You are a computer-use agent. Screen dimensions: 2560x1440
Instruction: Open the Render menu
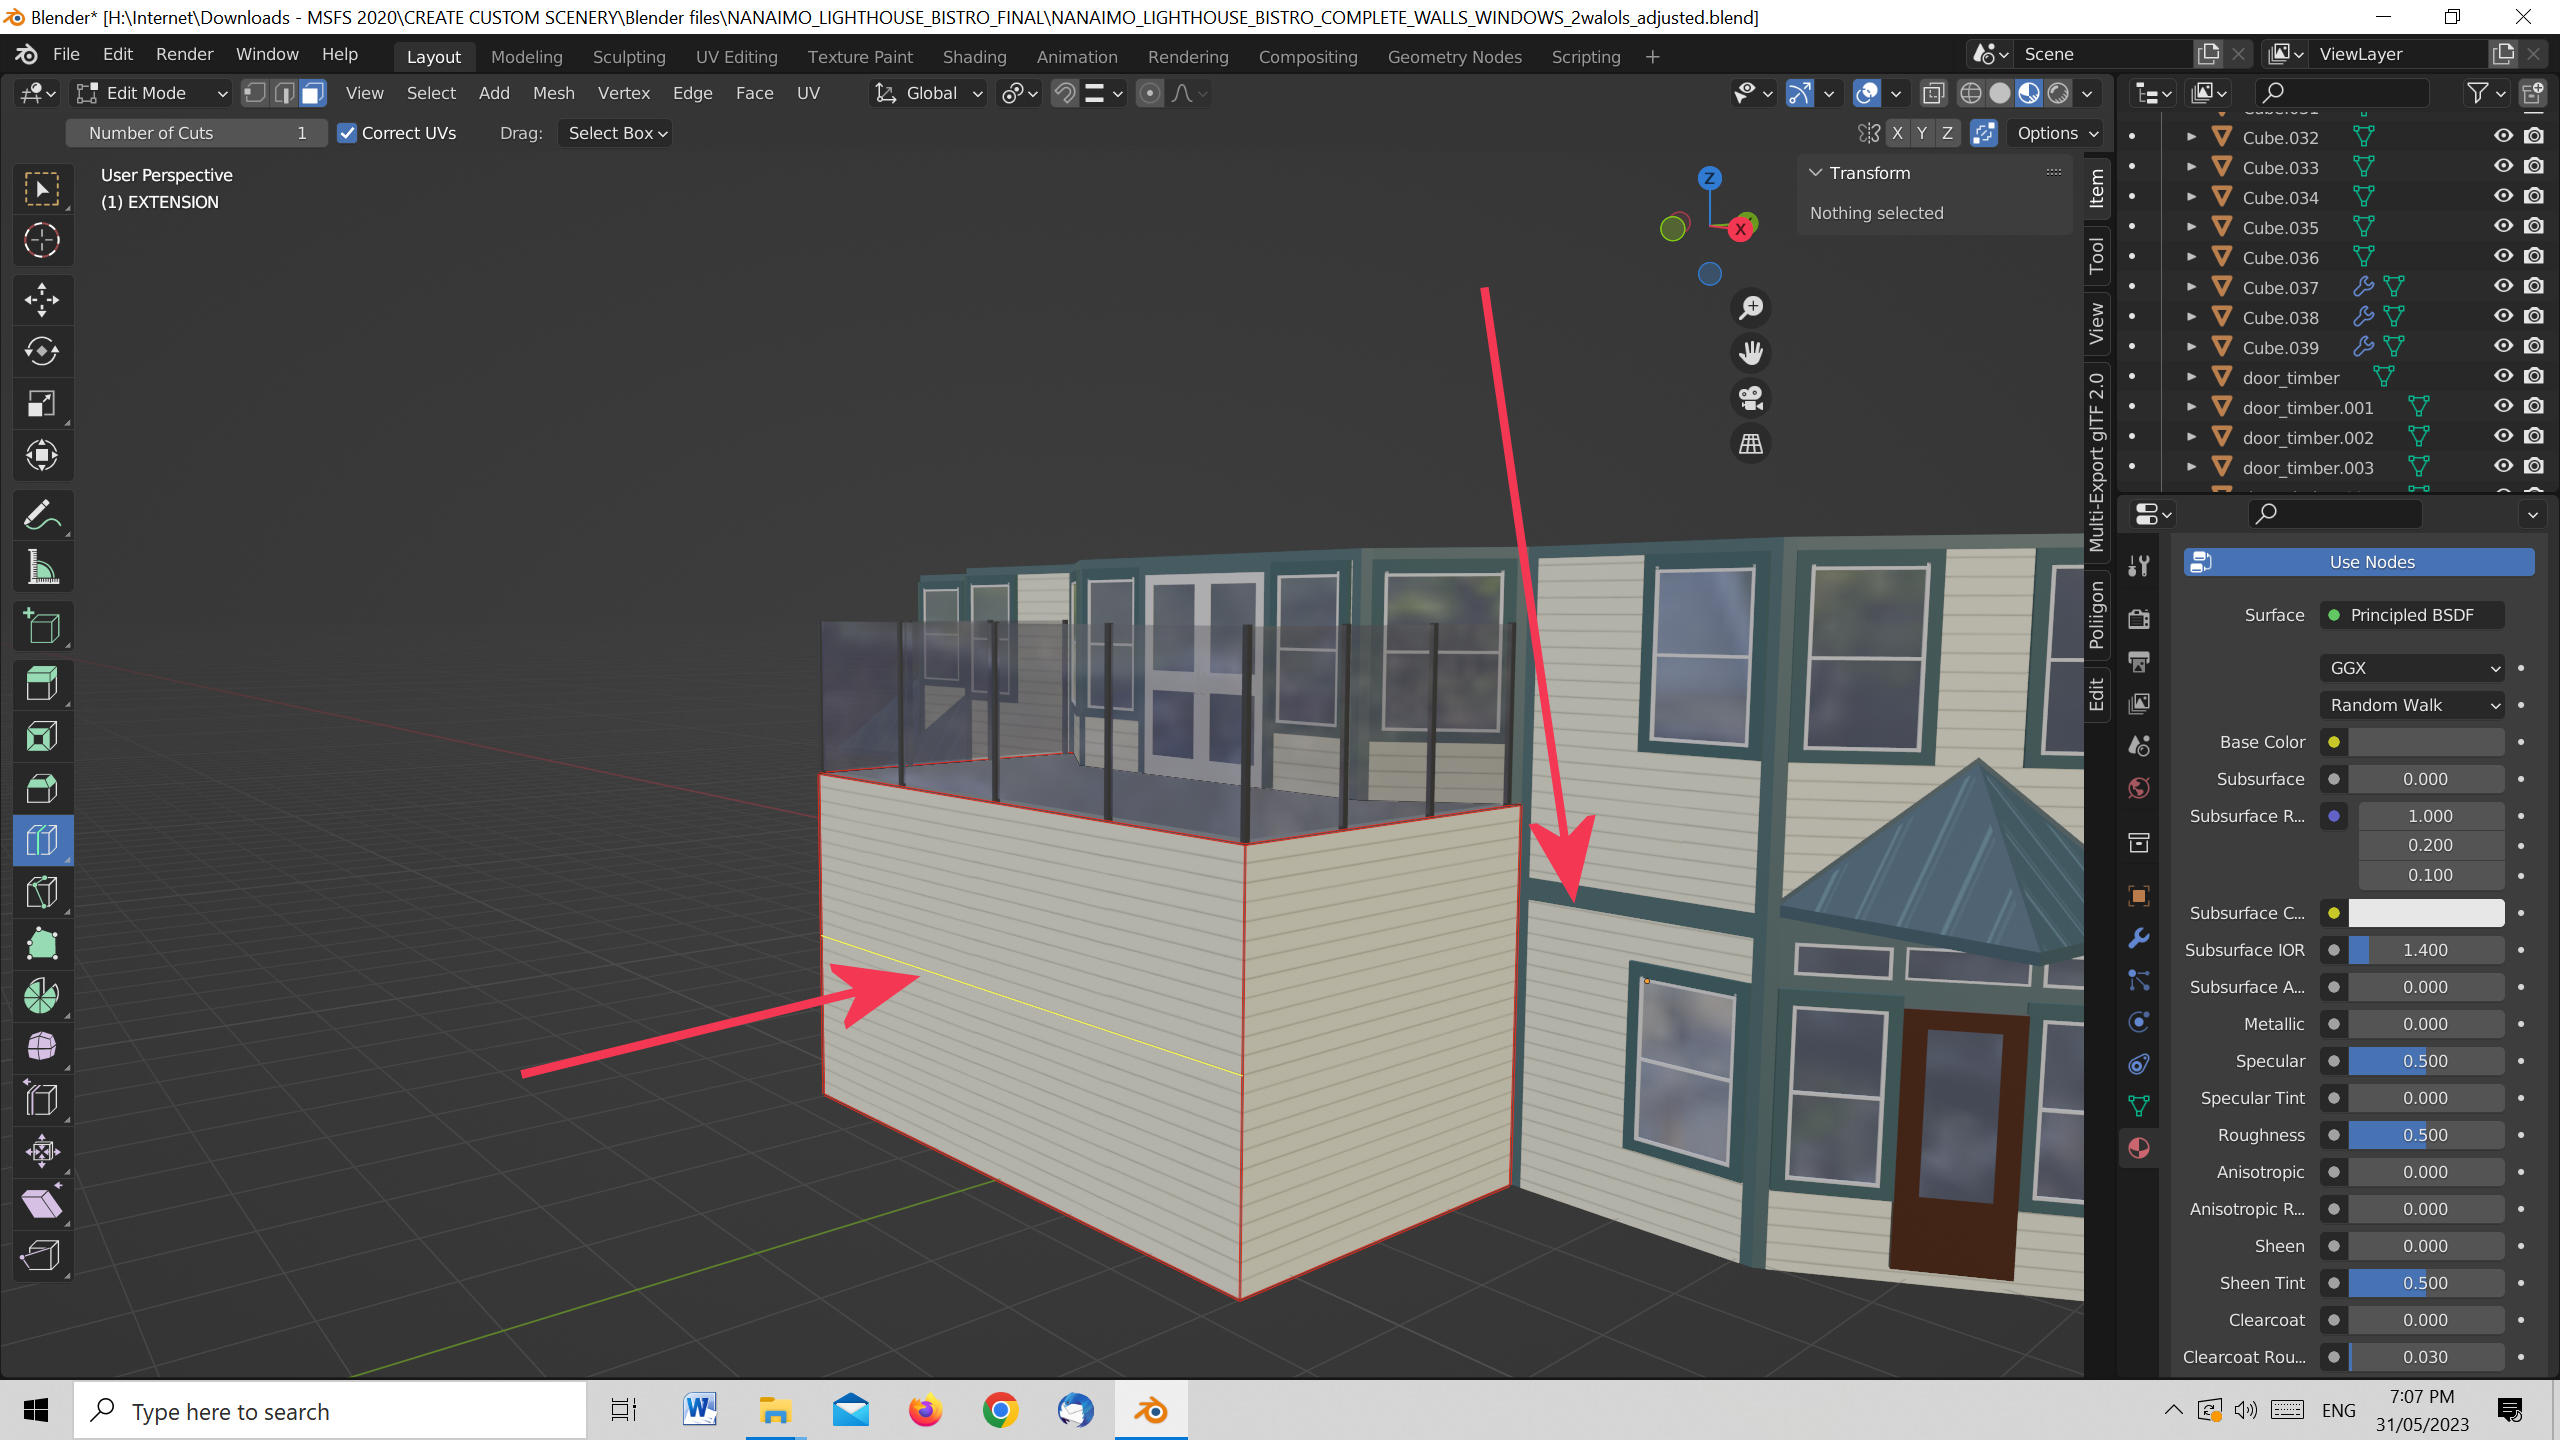coord(184,54)
